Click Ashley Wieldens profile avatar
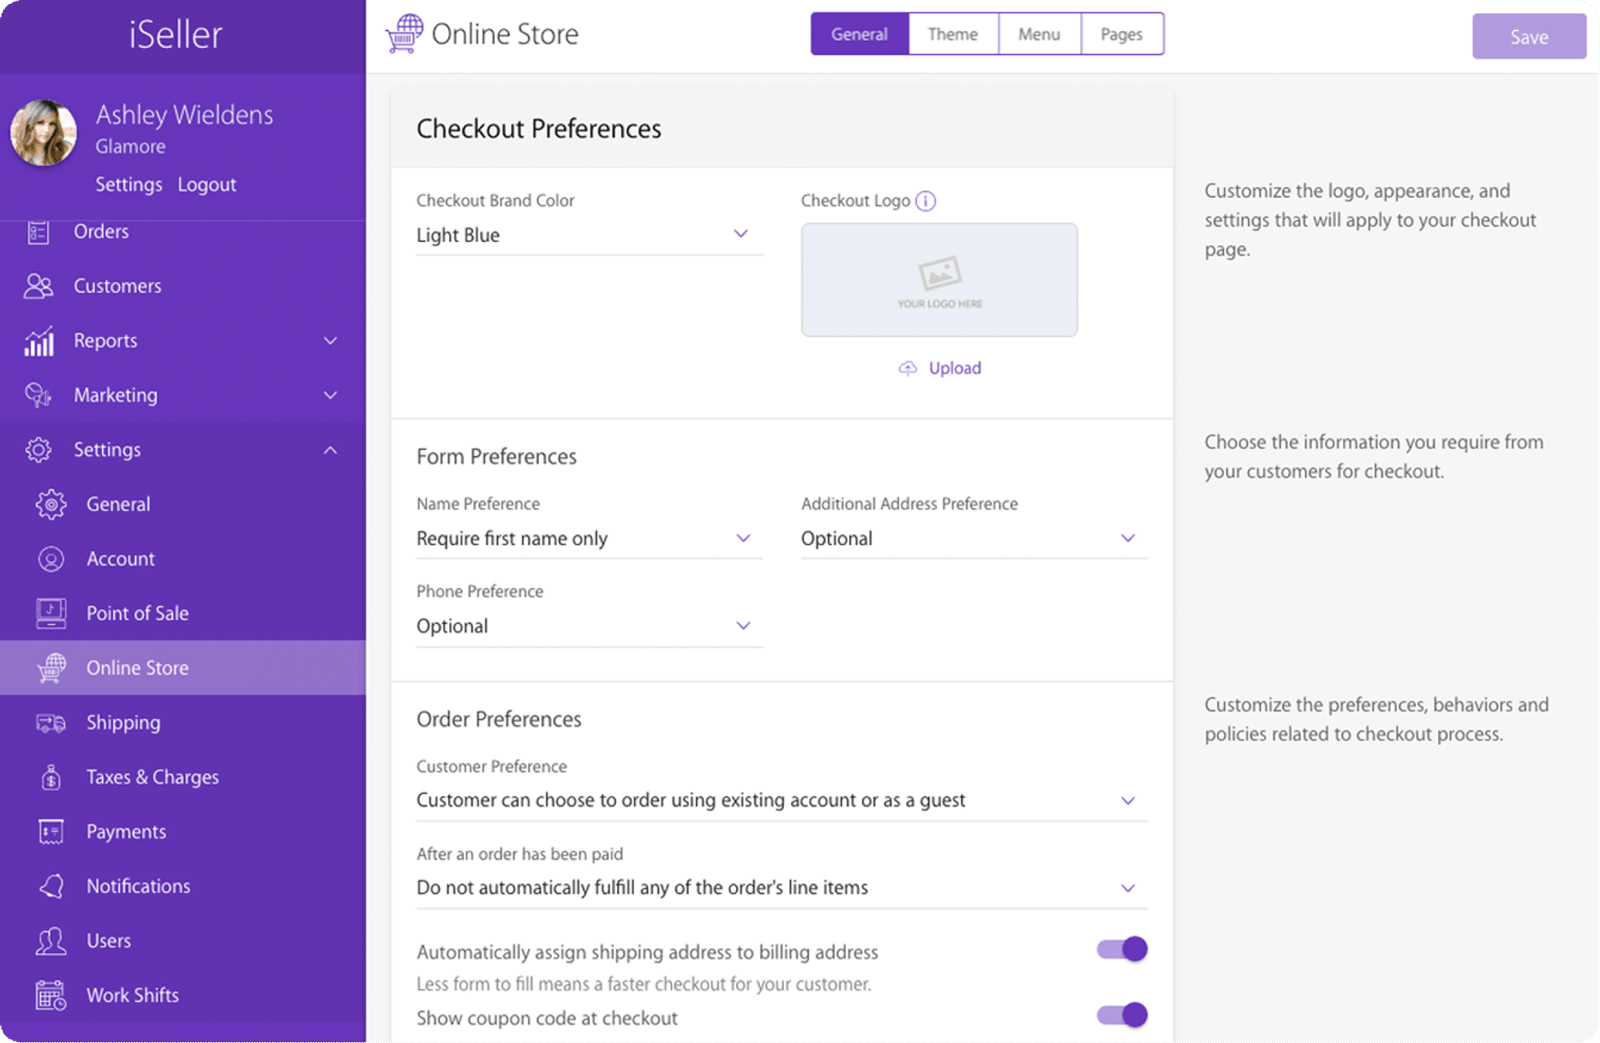The width and height of the screenshot is (1600, 1043). [43, 132]
